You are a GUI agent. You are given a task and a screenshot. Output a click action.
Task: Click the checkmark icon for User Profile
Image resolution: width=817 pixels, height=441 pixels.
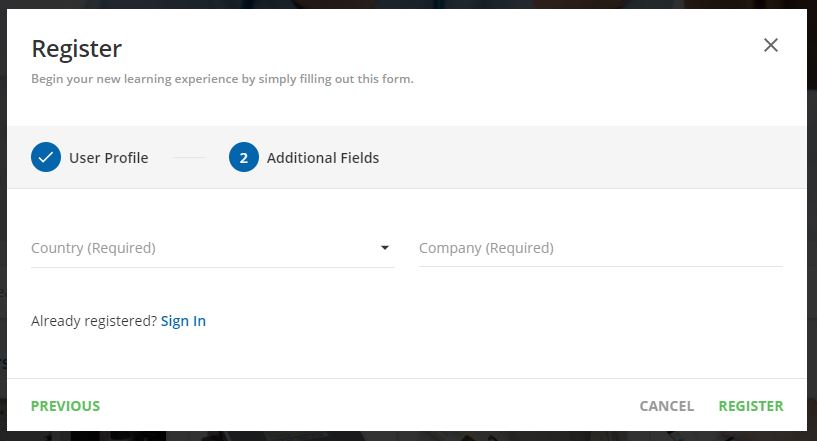[x=46, y=158]
